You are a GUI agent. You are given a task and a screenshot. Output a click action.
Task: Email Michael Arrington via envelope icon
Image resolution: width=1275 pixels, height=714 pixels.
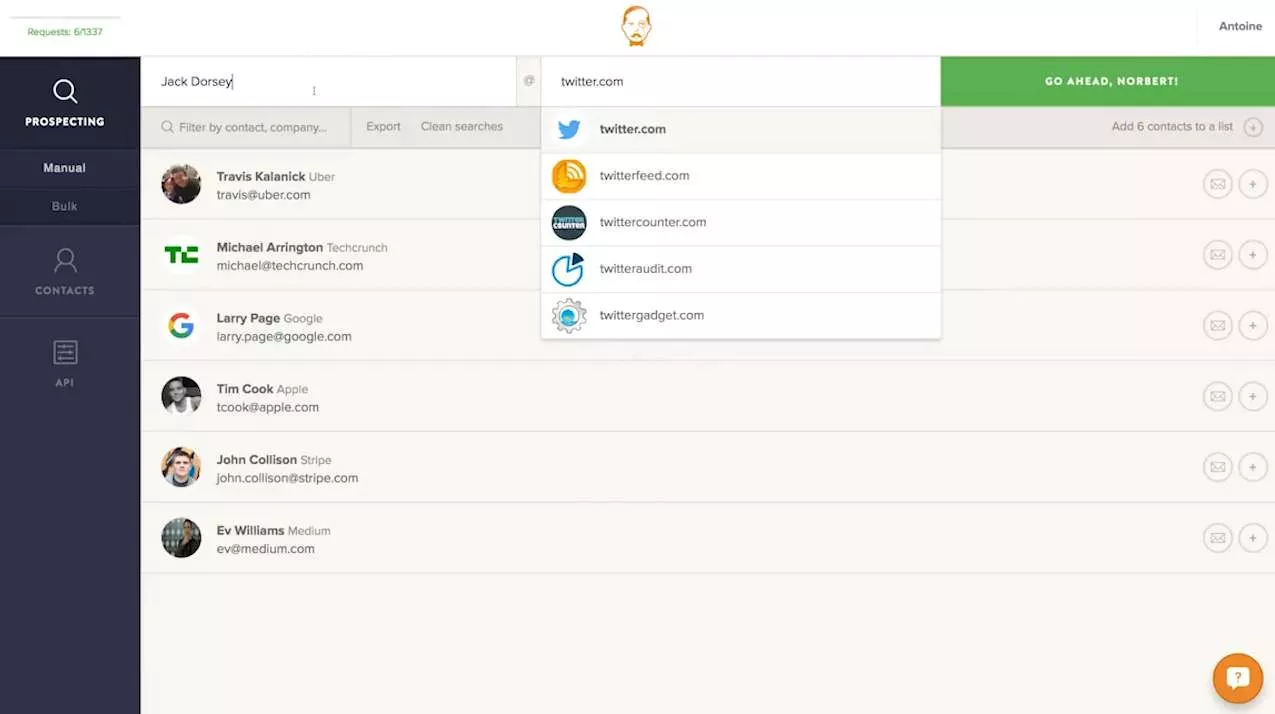(1217, 255)
